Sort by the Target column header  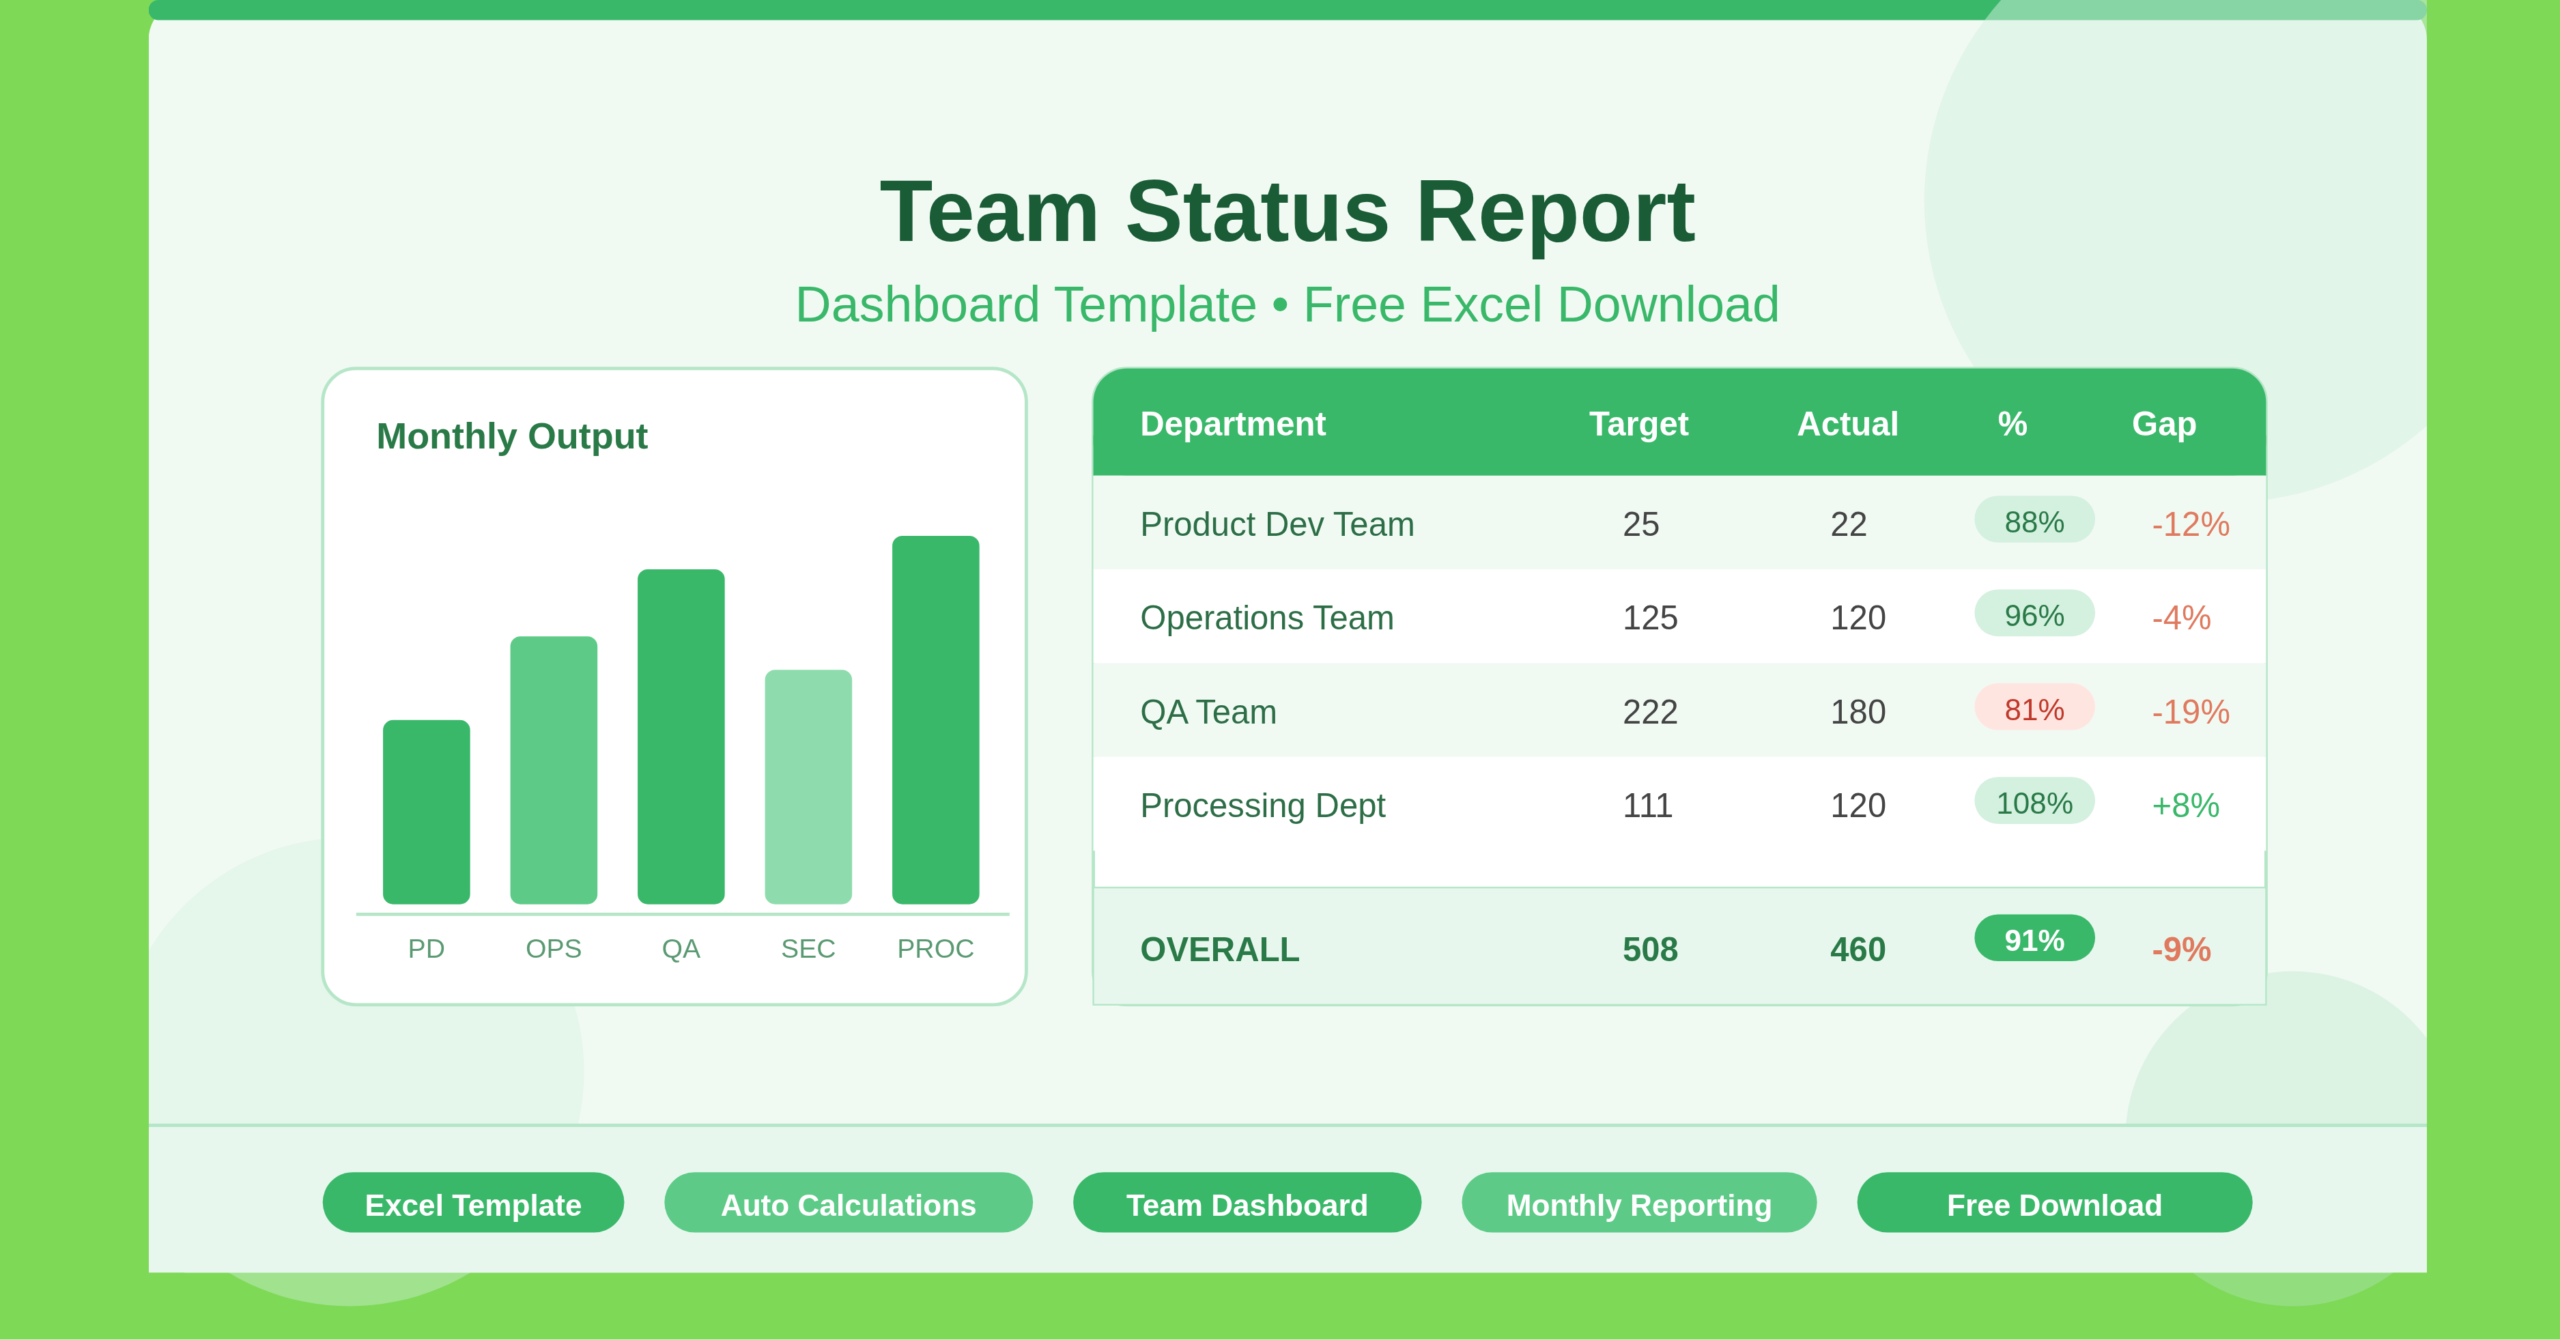(1637, 424)
